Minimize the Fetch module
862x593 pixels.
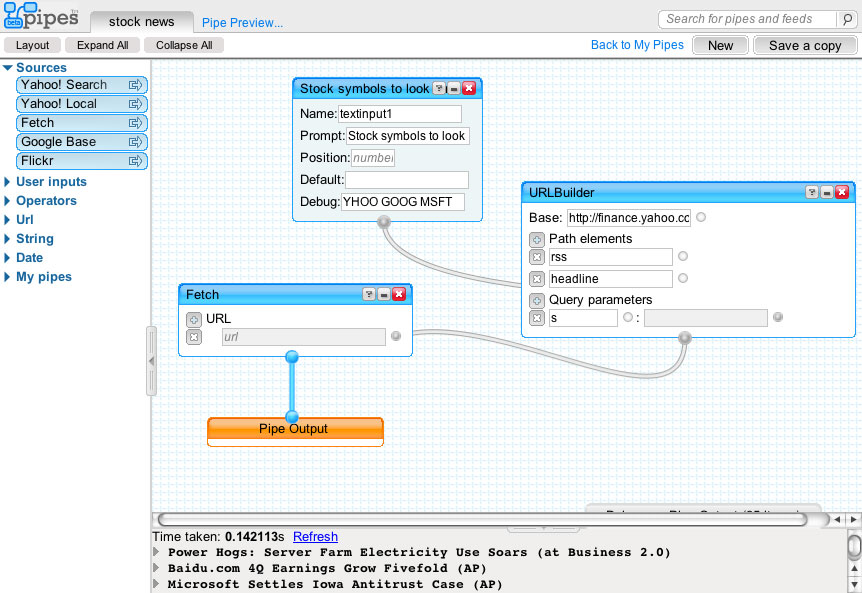[384, 294]
